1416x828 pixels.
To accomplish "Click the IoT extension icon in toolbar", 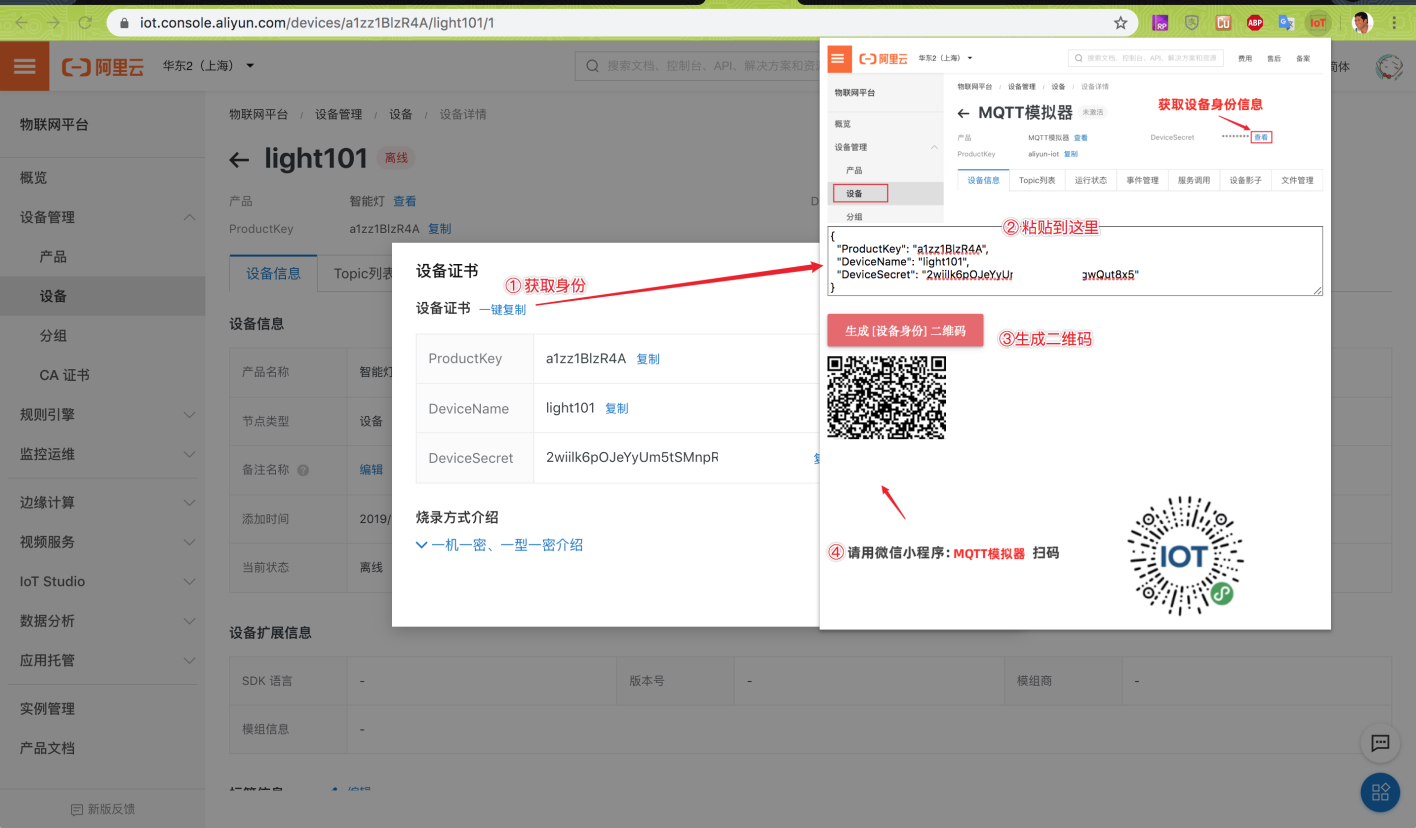I will coord(1318,22).
